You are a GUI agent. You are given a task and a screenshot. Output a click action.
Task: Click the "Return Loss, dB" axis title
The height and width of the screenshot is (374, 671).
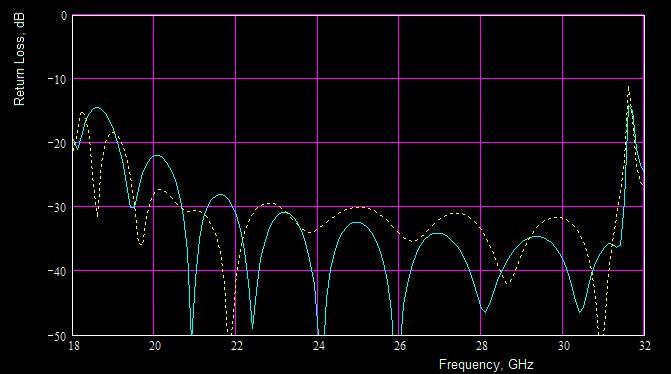[x=19, y=59]
